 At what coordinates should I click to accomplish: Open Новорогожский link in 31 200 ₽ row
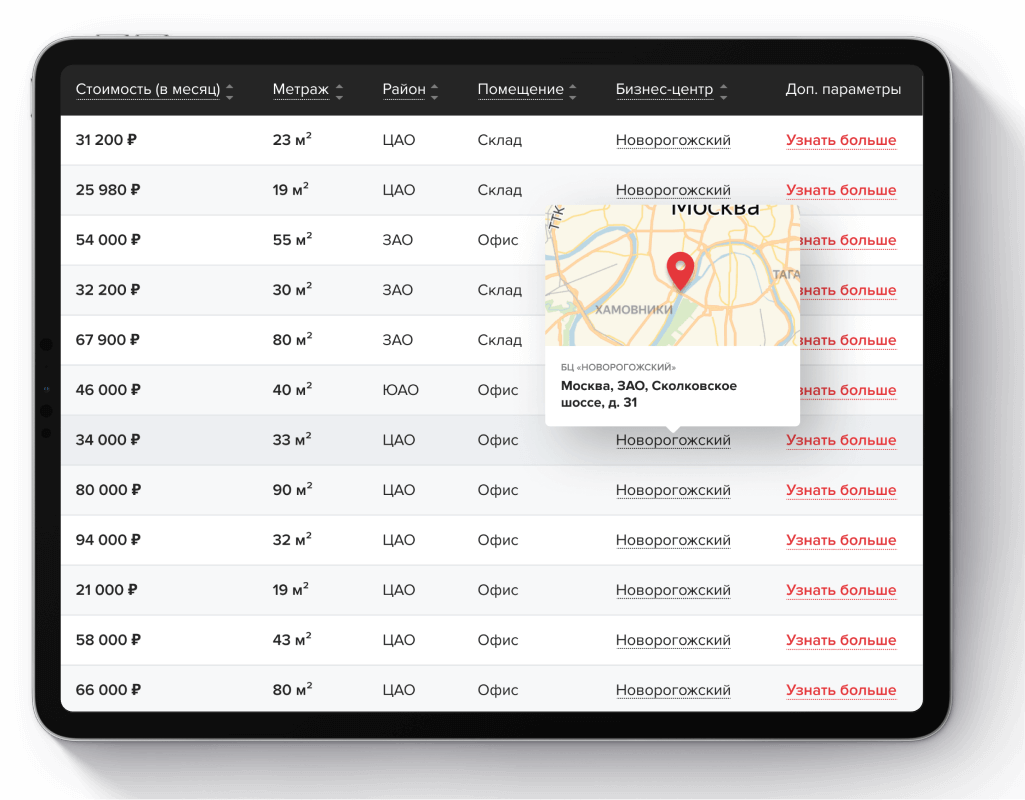click(673, 140)
